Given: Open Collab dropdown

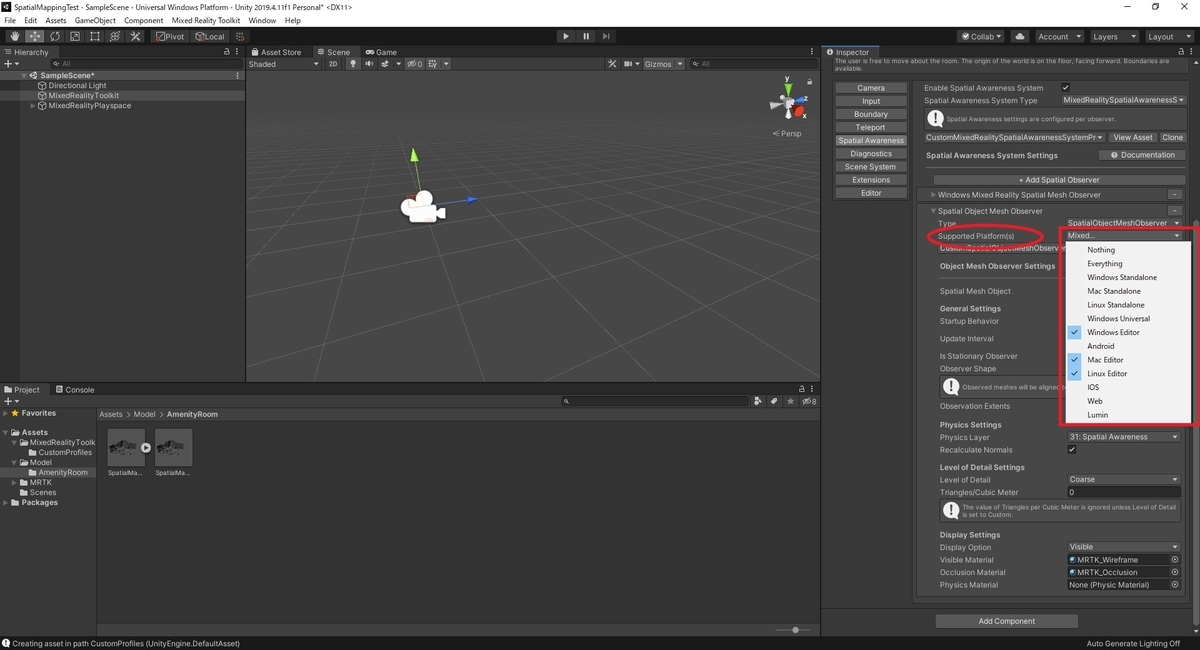Looking at the screenshot, I should pos(982,36).
